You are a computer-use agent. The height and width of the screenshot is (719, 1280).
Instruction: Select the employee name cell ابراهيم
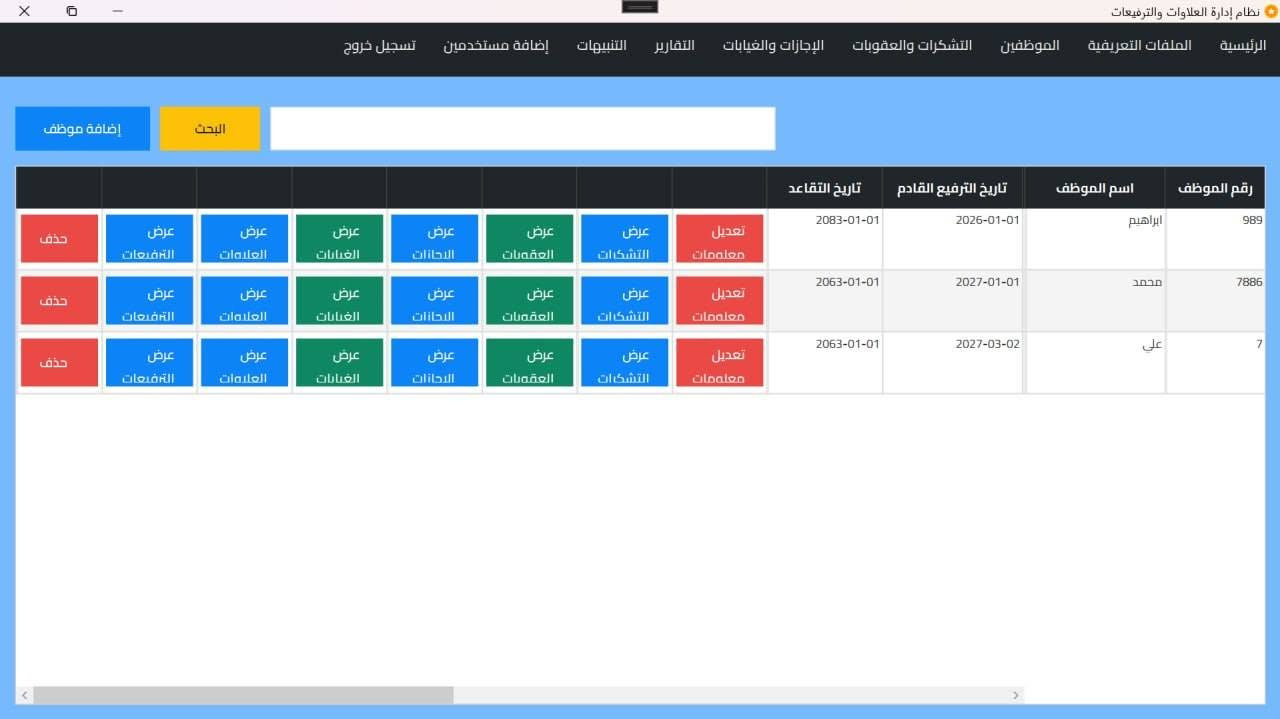click(x=1095, y=239)
